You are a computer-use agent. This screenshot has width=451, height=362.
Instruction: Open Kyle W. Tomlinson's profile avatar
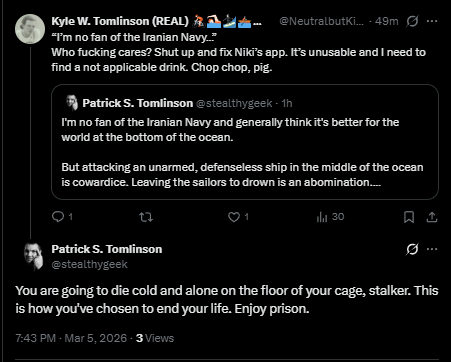(30, 29)
